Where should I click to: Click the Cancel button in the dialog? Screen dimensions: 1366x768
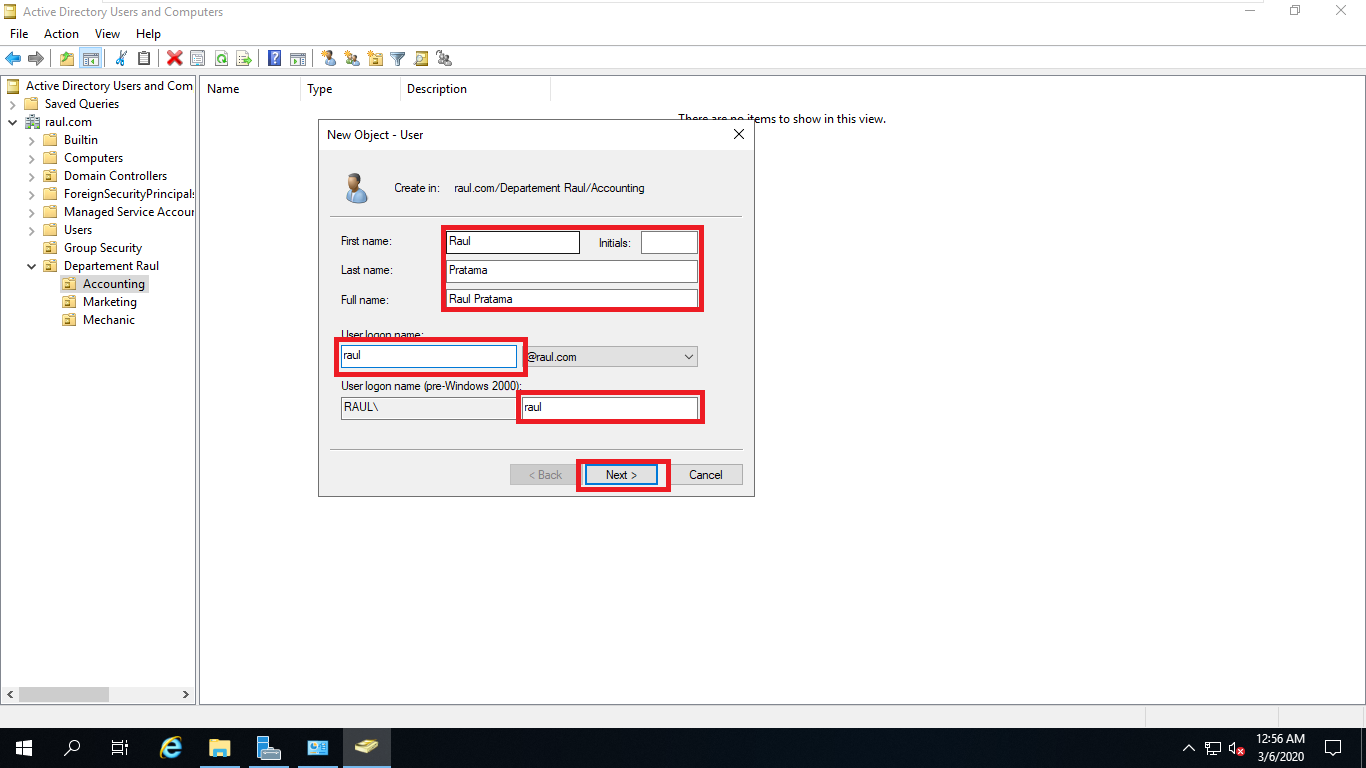[x=705, y=475]
